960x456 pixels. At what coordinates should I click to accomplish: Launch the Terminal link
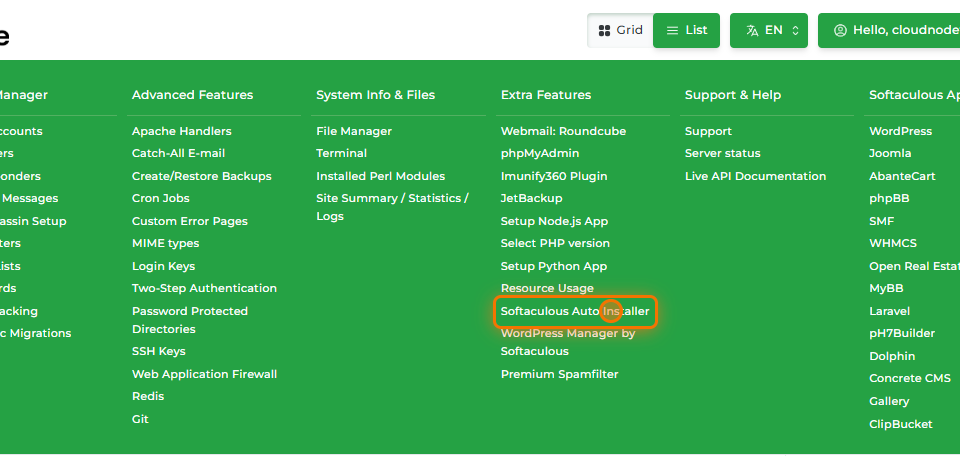coord(341,153)
